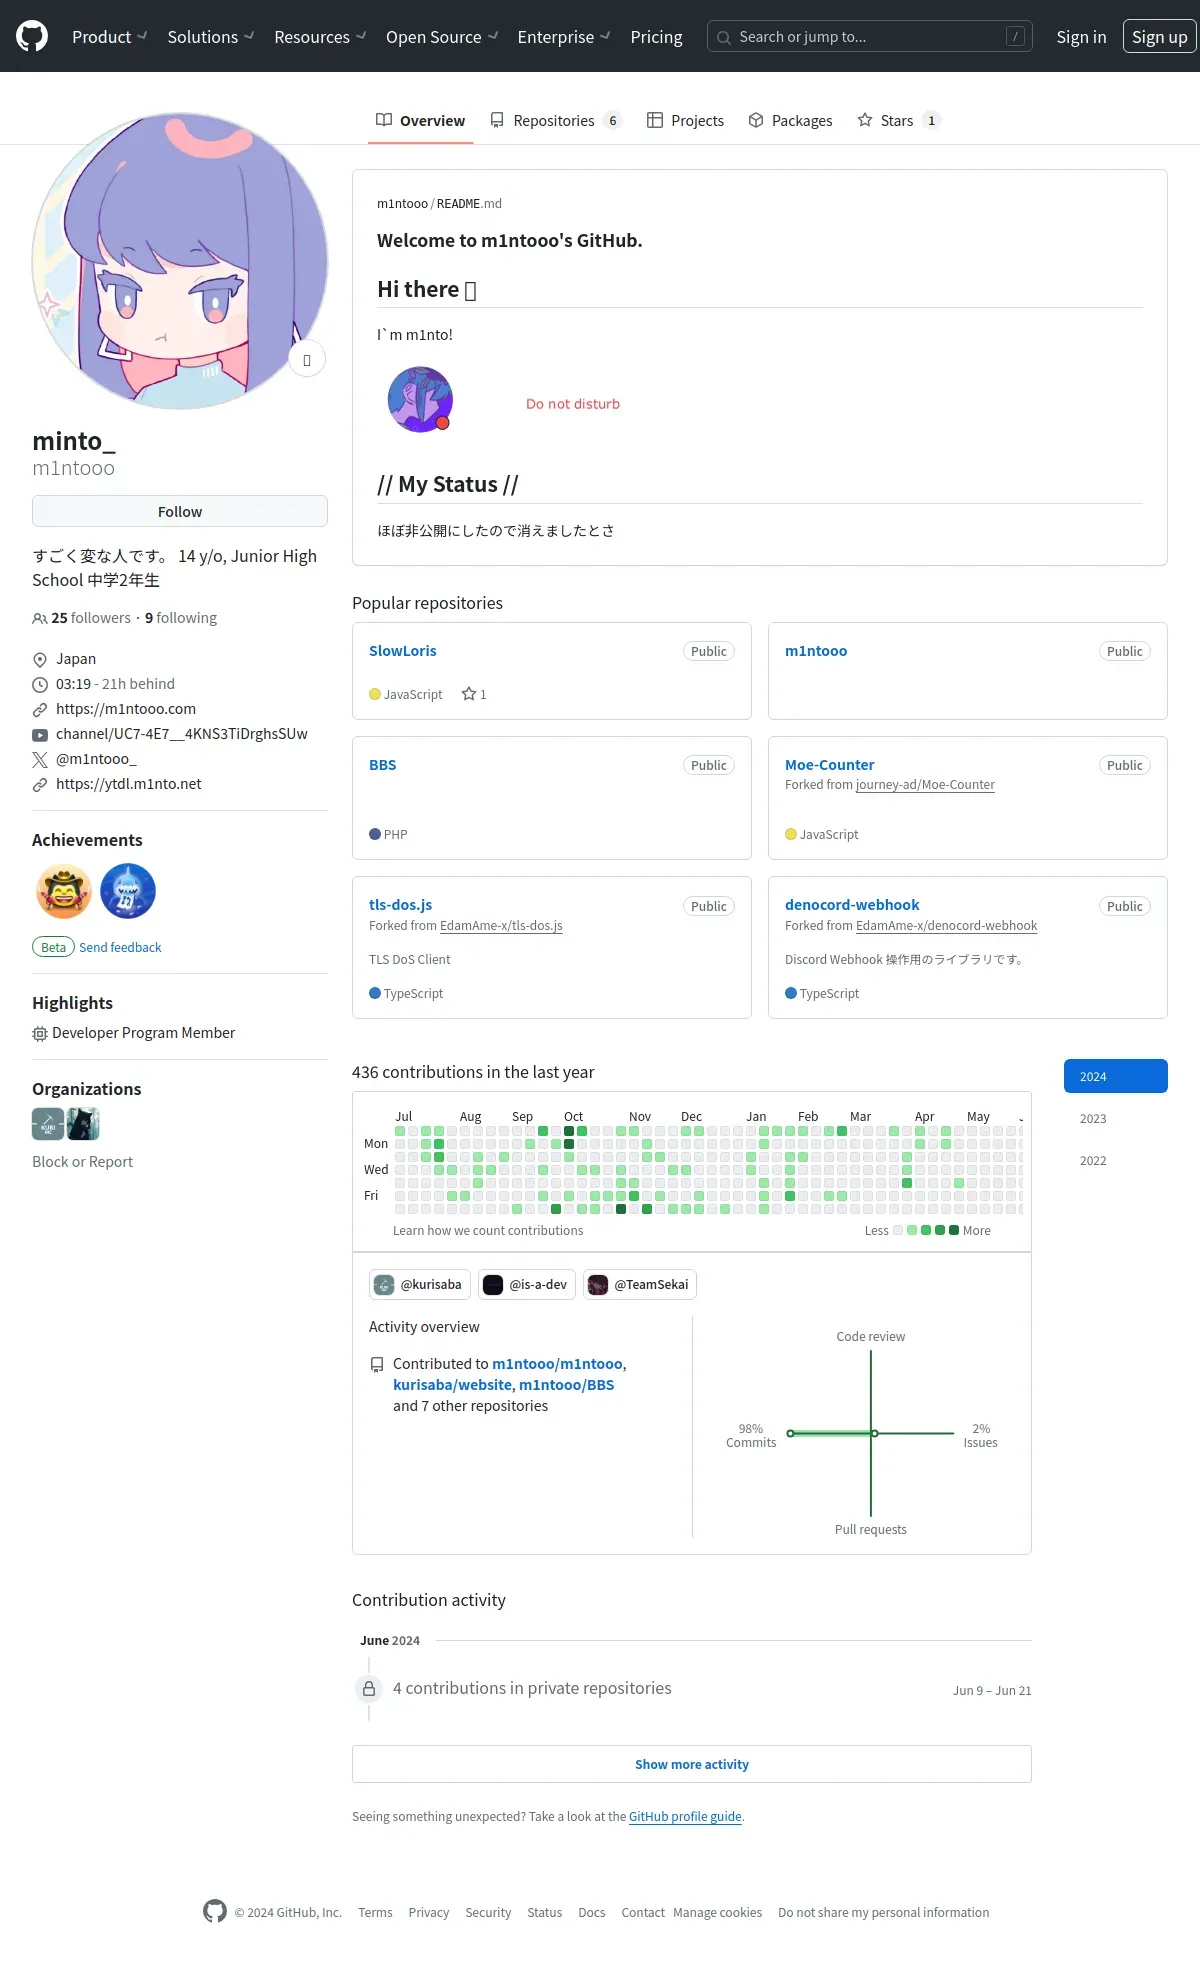This screenshot has width=1200, height=1964.
Task: Open the m1ntooo/BBS activity link
Action: [x=567, y=1385]
